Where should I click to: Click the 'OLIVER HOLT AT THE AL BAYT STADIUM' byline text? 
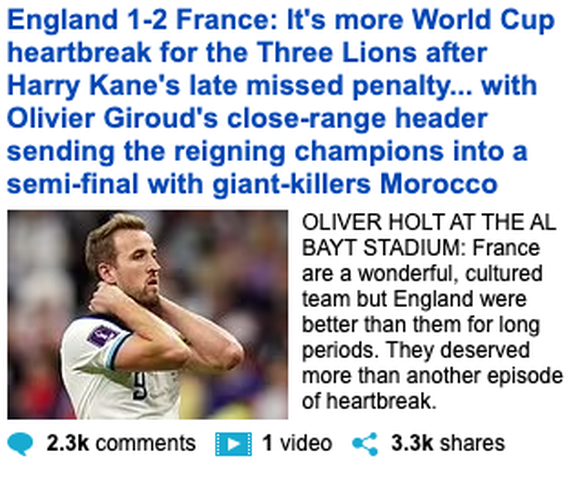429,235
